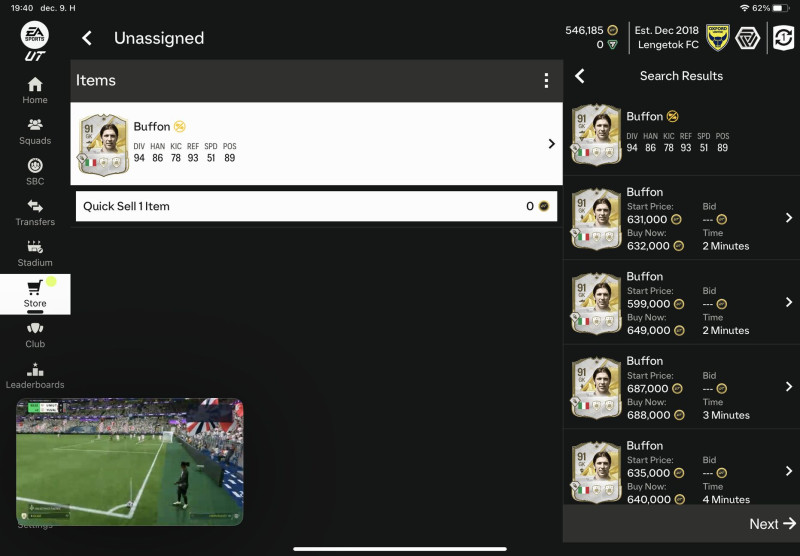Click 4 Minutes time remaining text
Viewport: 800px width, 556px height.
pos(726,499)
